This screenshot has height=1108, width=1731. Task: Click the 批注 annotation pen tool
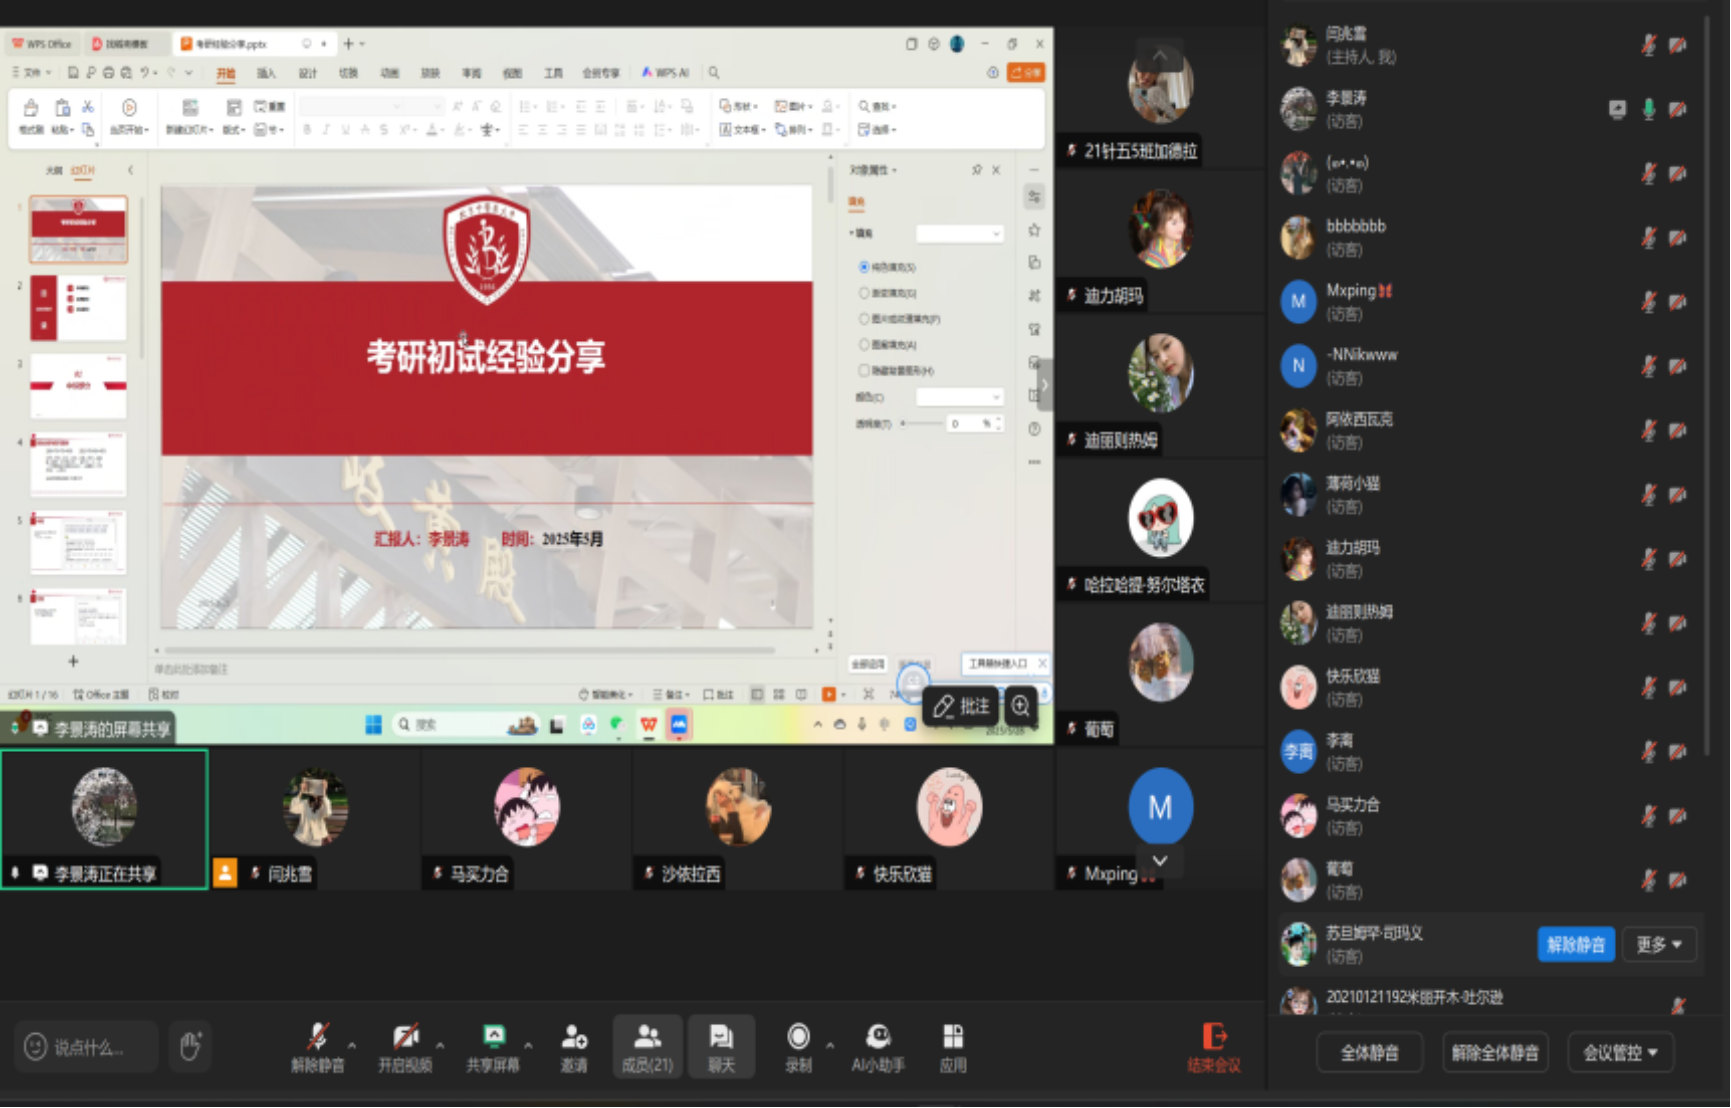(961, 707)
